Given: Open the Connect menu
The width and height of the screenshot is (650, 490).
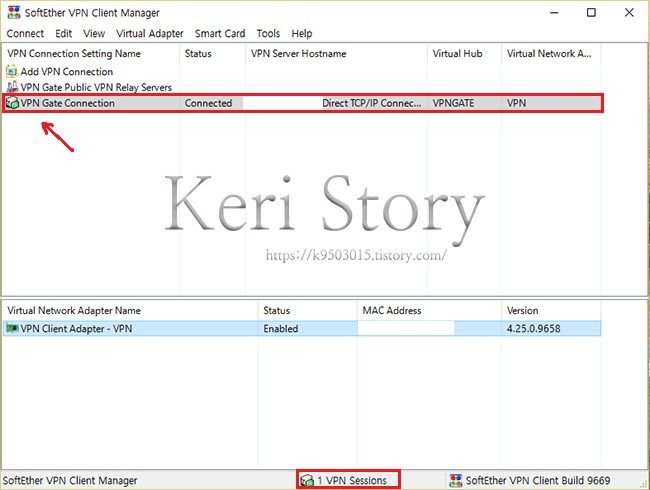Looking at the screenshot, I should [x=25, y=34].
